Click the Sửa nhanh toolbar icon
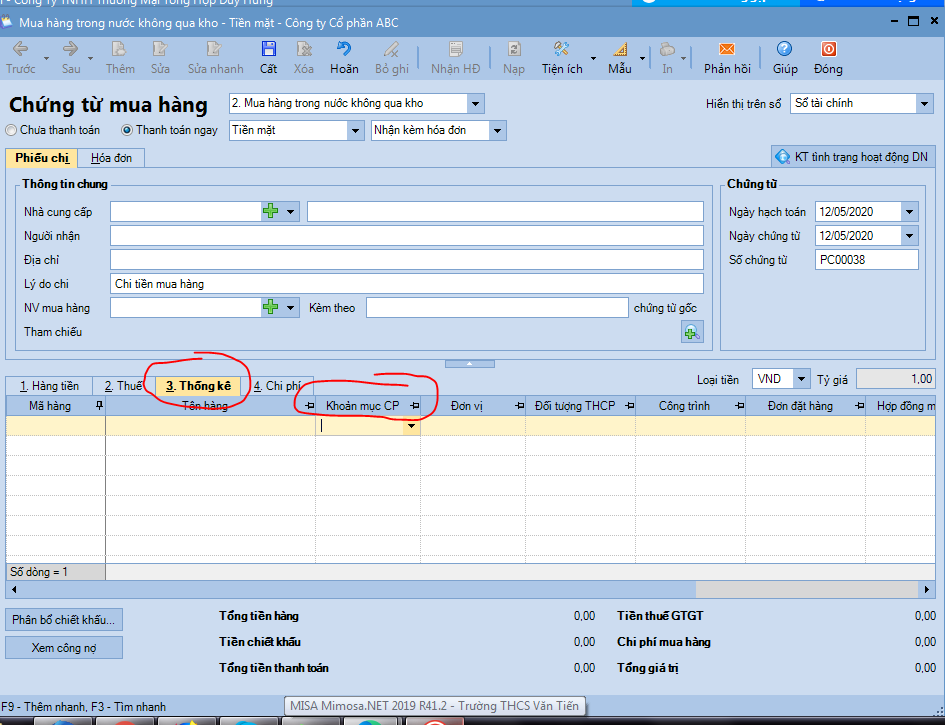 (215, 58)
